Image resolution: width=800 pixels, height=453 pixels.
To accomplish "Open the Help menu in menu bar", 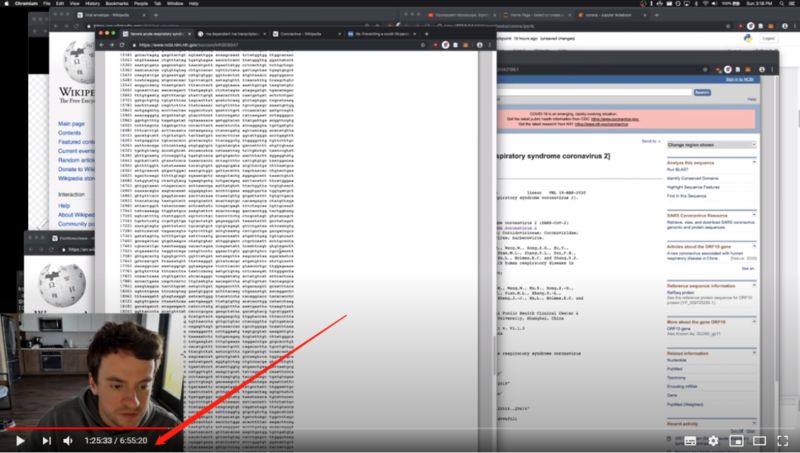I will 194,4.
